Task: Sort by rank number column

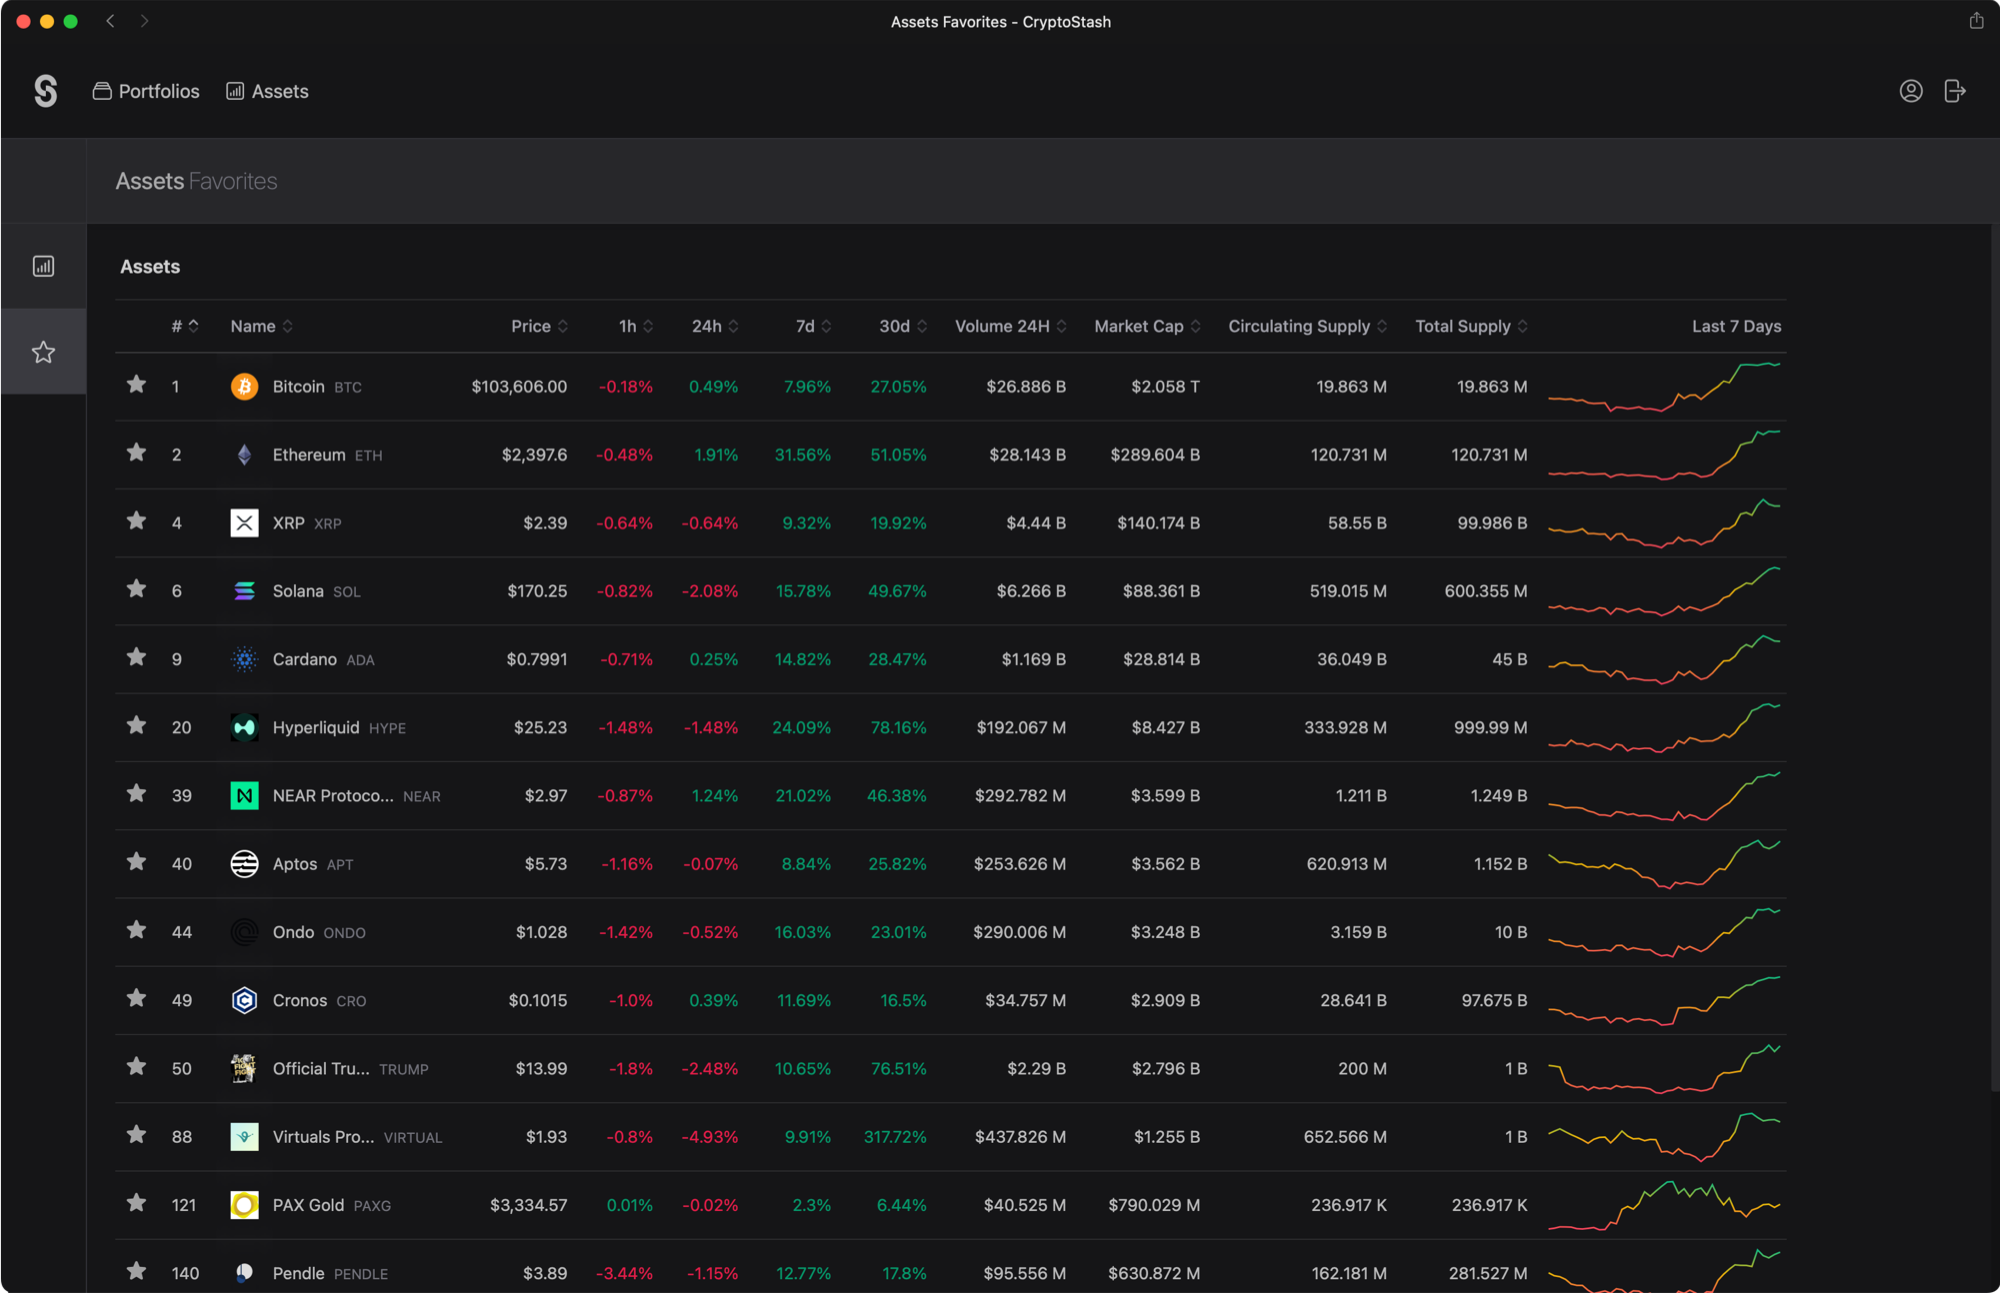Action: pyautogui.click(x=185, y=326)
